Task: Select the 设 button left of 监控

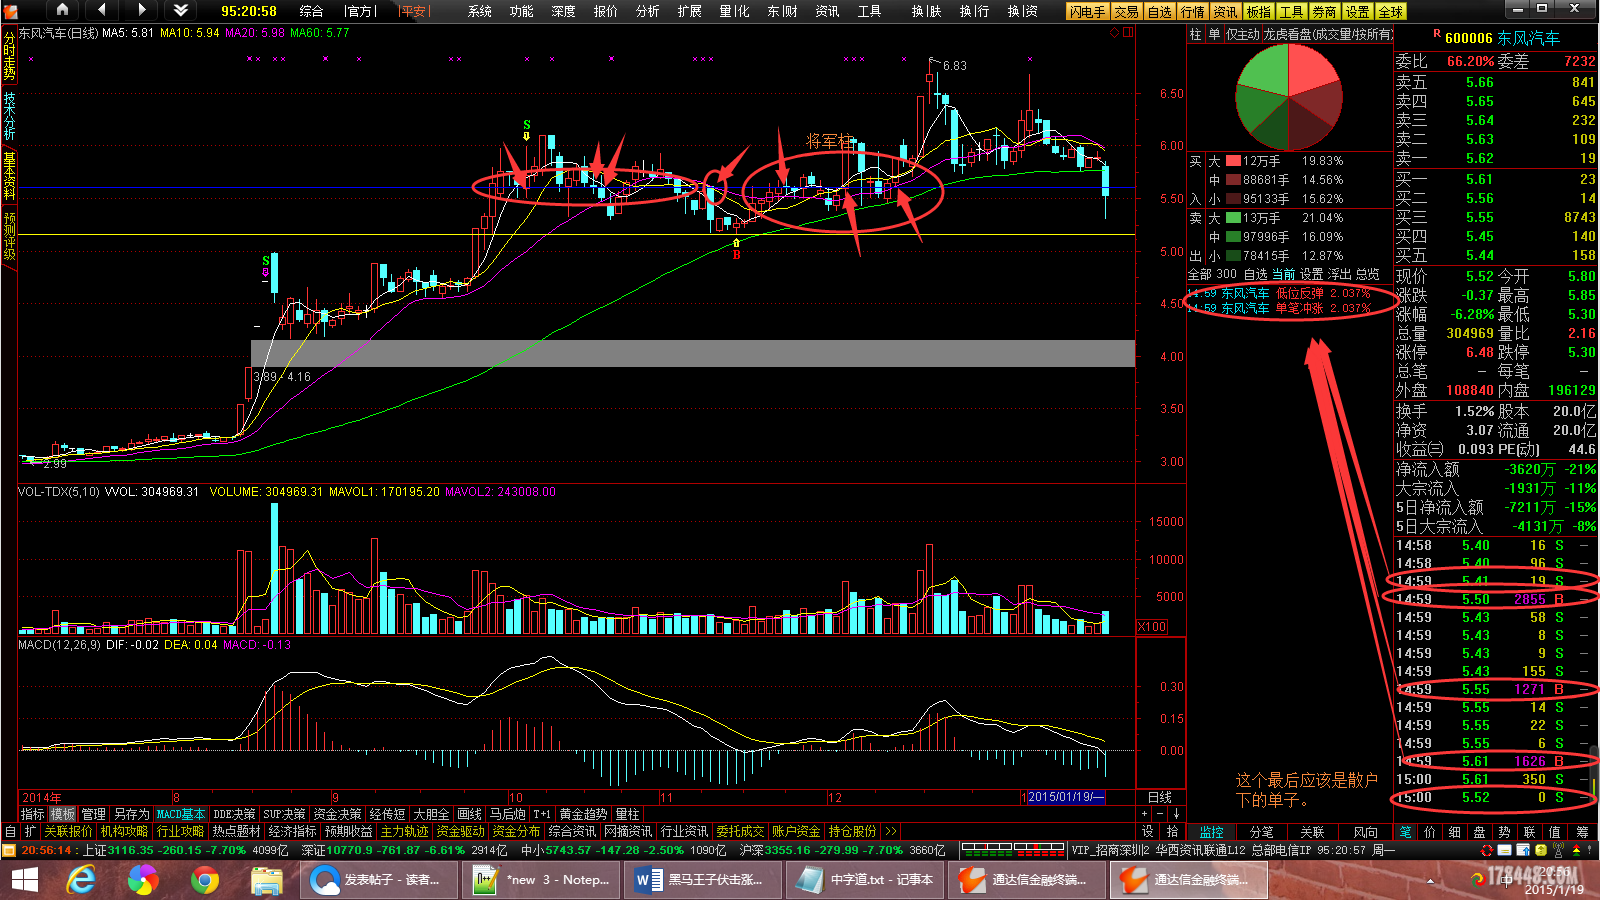Action: (x=1147, y=832)
